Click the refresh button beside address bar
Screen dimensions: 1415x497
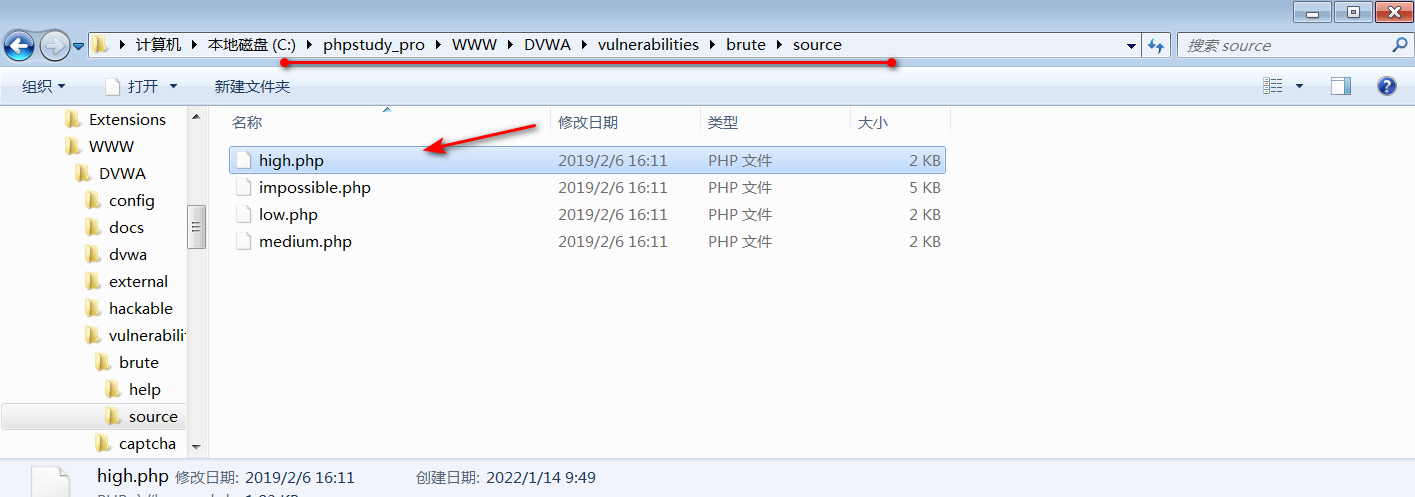click(x=1157, y=45)
